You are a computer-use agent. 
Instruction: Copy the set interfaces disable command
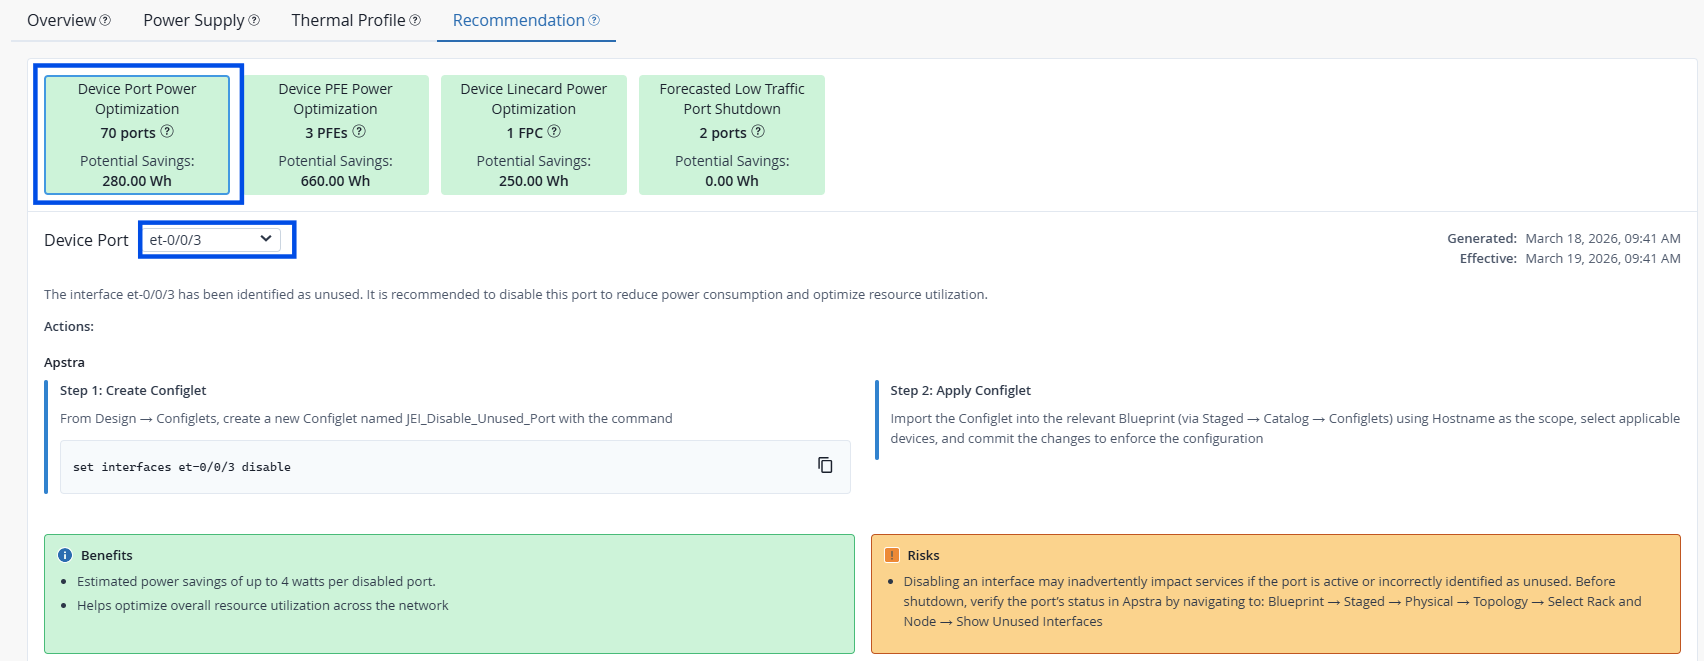825,465
